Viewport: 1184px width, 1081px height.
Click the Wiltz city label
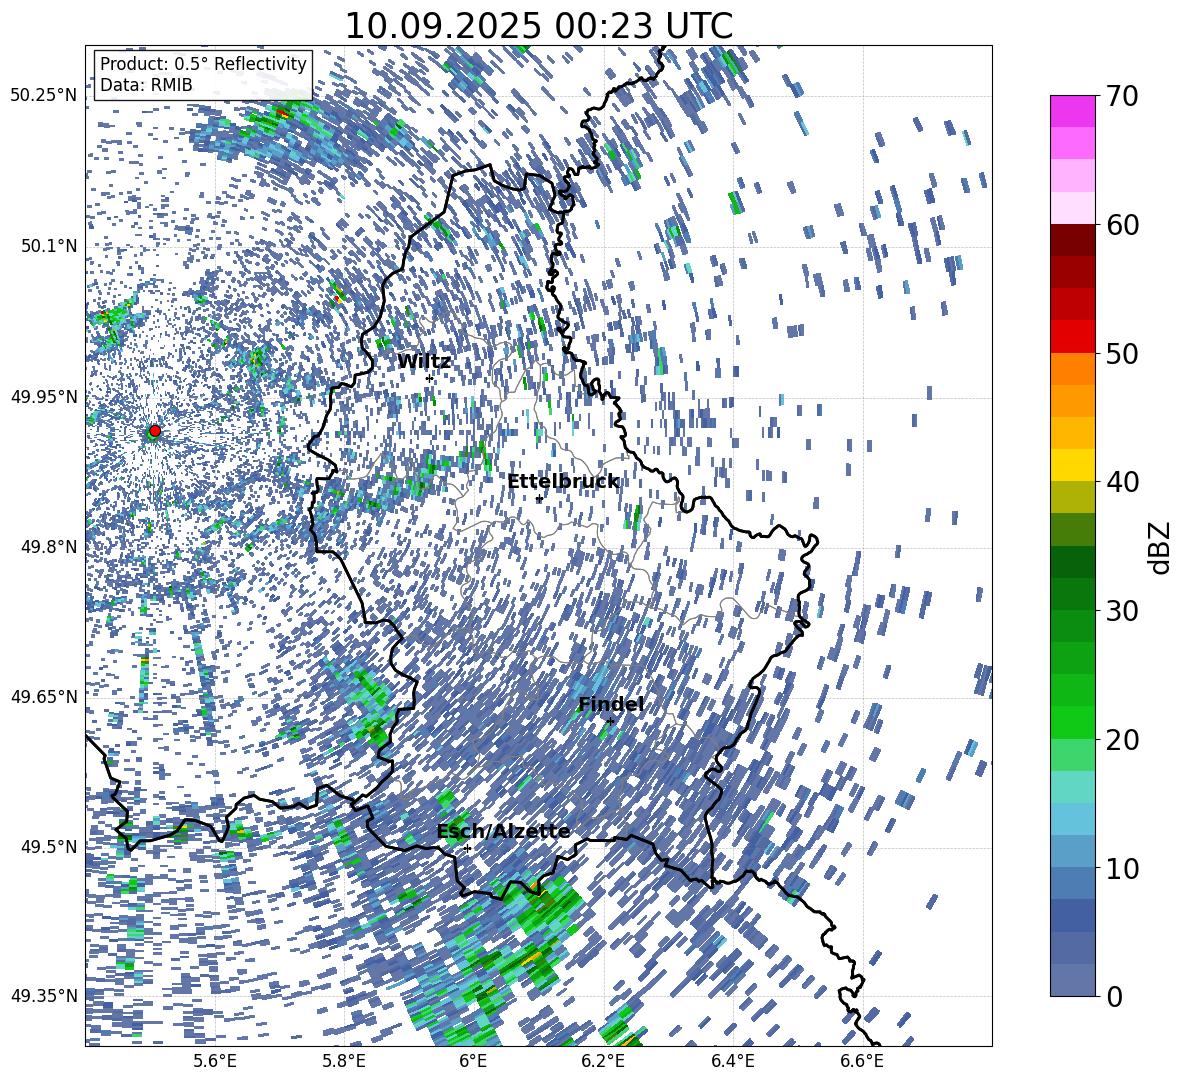point(424,361)
